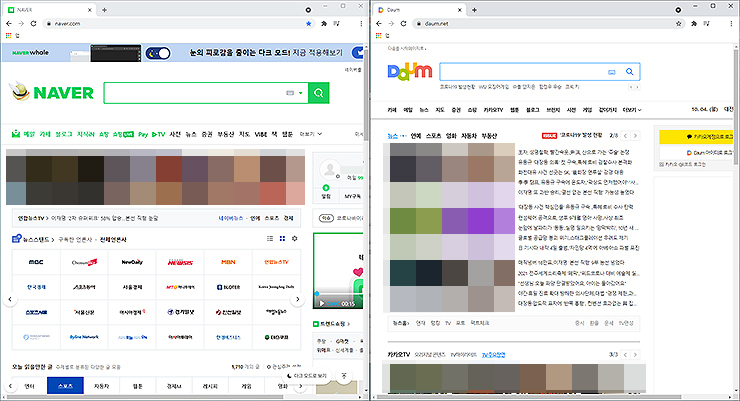Click the scroll-to-top floating button in Naver
This screenshot has height=401, width=740.
344,376
